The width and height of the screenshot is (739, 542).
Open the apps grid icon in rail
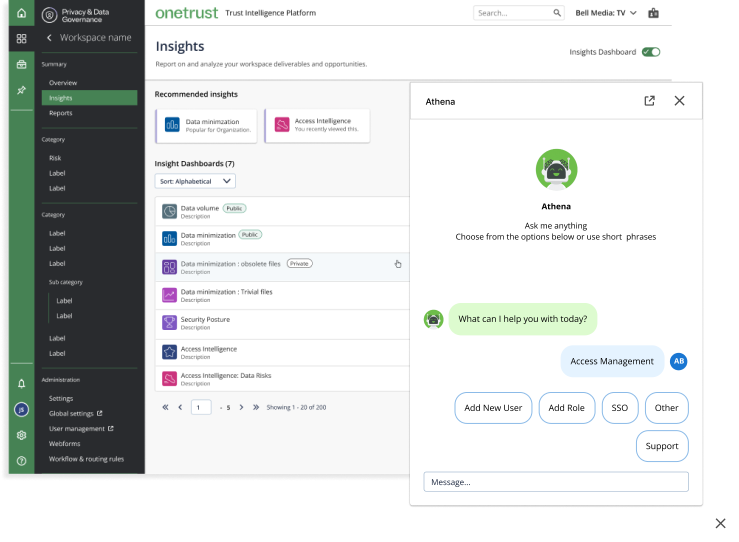(21, 39)
